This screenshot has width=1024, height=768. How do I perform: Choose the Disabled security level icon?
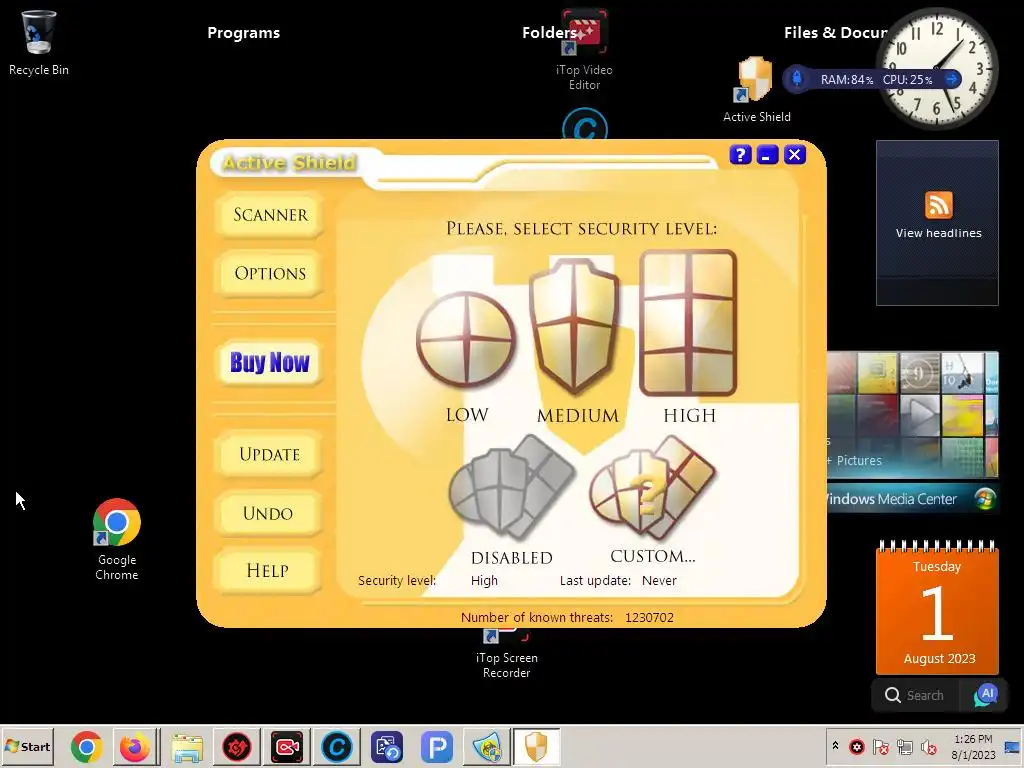[511, 487]
